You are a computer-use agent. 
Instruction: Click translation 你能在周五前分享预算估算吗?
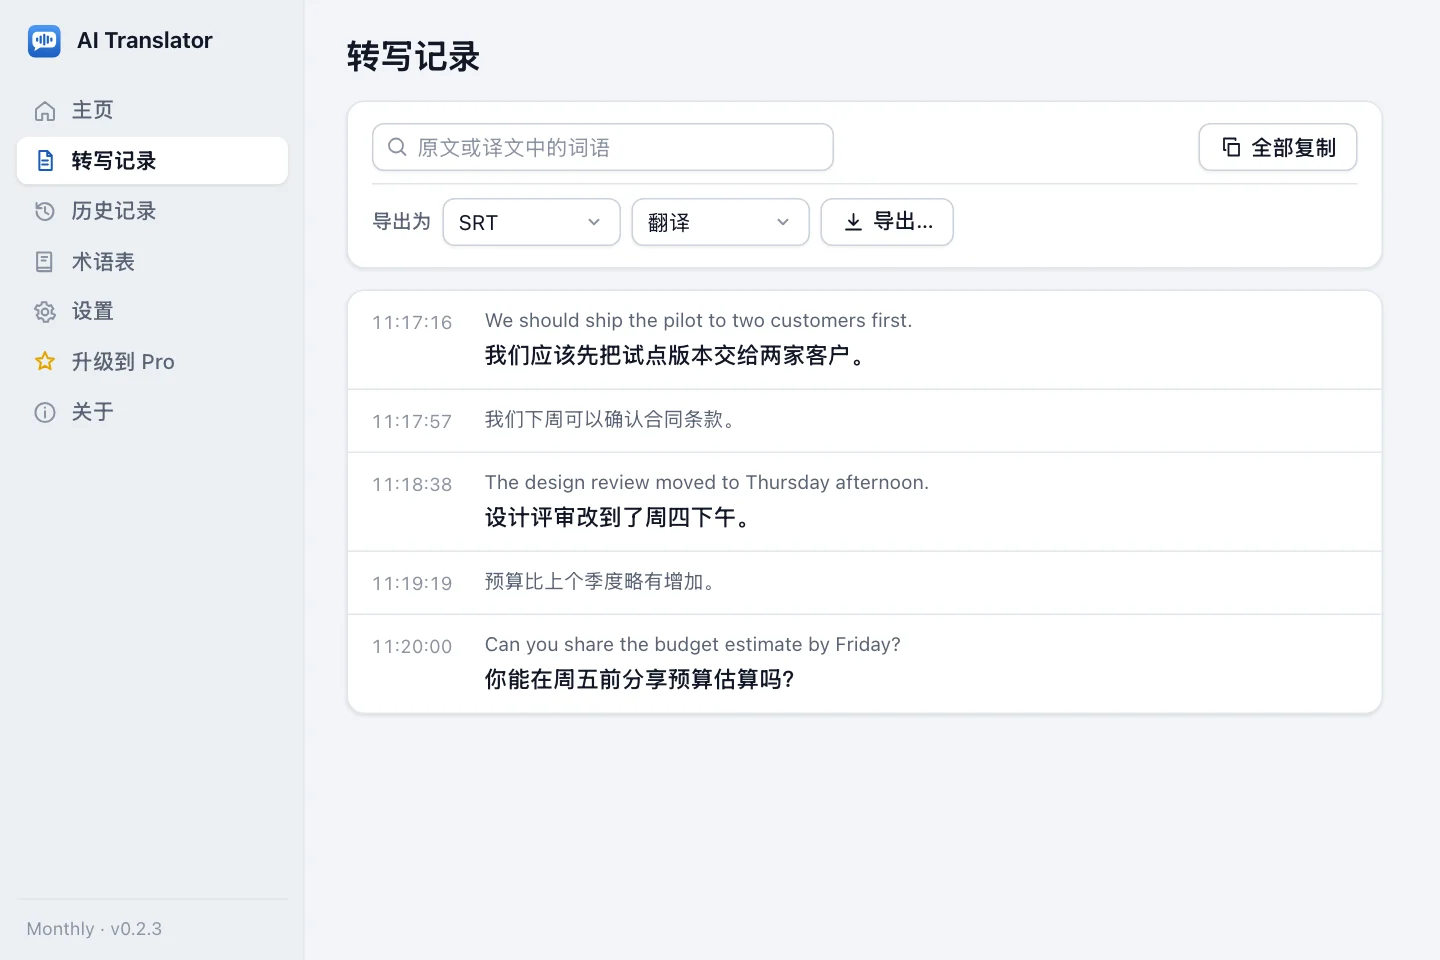click(640, 679)
